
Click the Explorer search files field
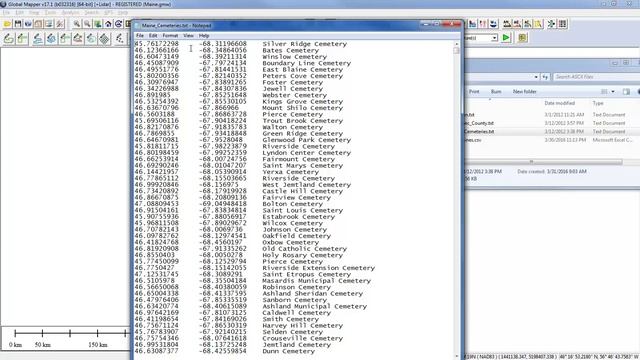click(596, 77)
